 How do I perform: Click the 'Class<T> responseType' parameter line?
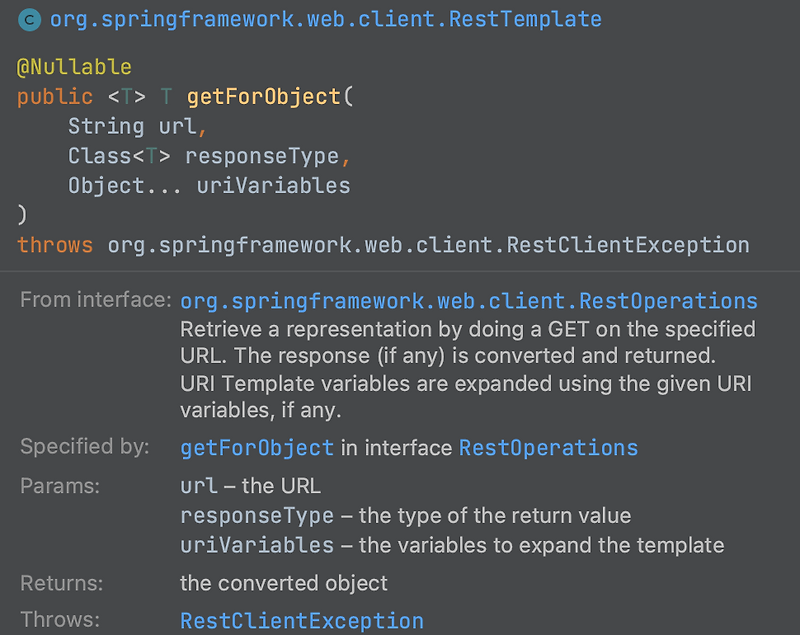coord(209,156)
